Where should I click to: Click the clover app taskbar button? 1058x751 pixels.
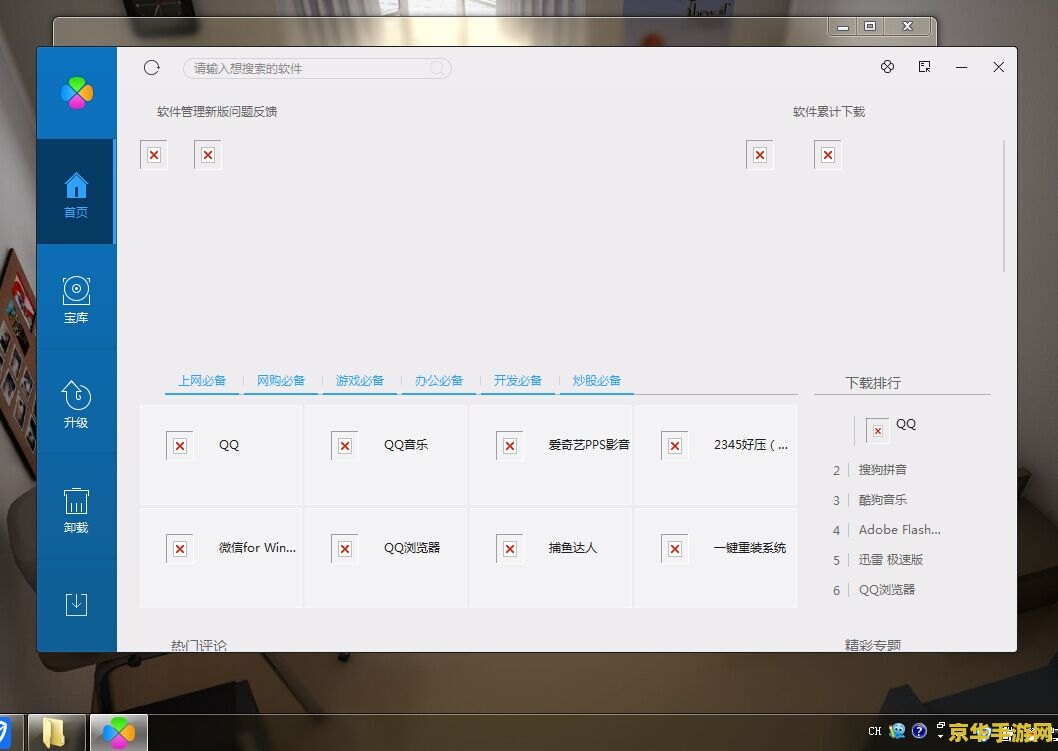(x=118, y=732)
